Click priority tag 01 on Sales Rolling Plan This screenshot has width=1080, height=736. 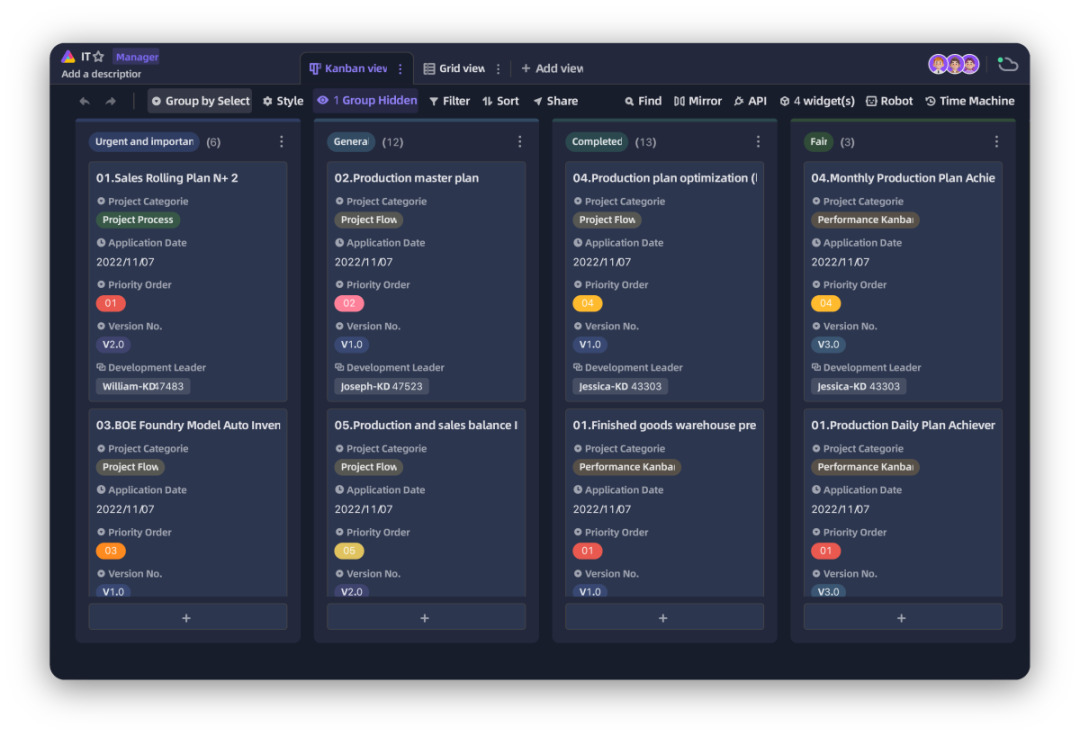pyautogui.click(x=110, y=303)
